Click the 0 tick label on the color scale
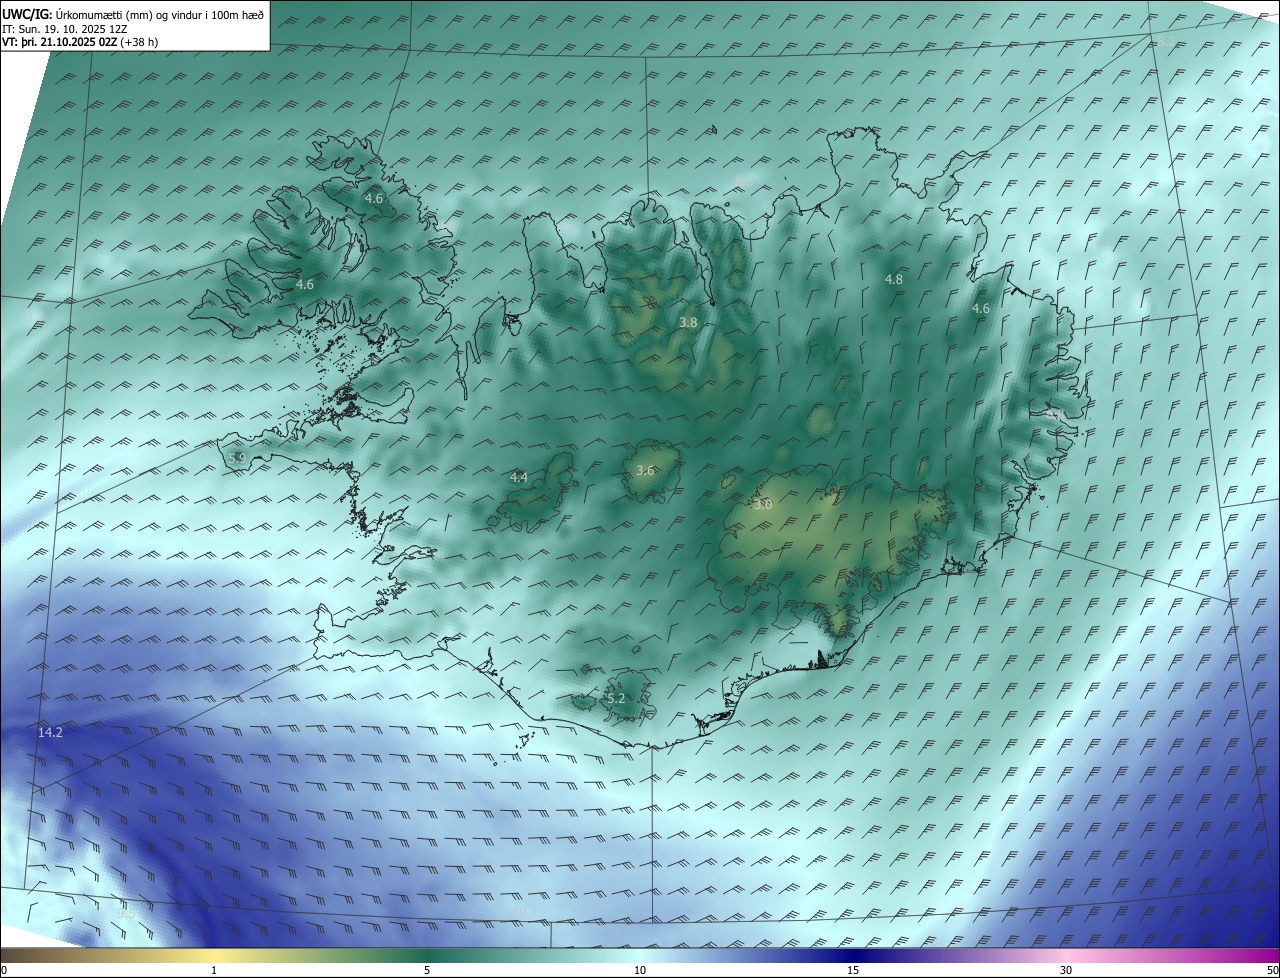 coord(4,970)
